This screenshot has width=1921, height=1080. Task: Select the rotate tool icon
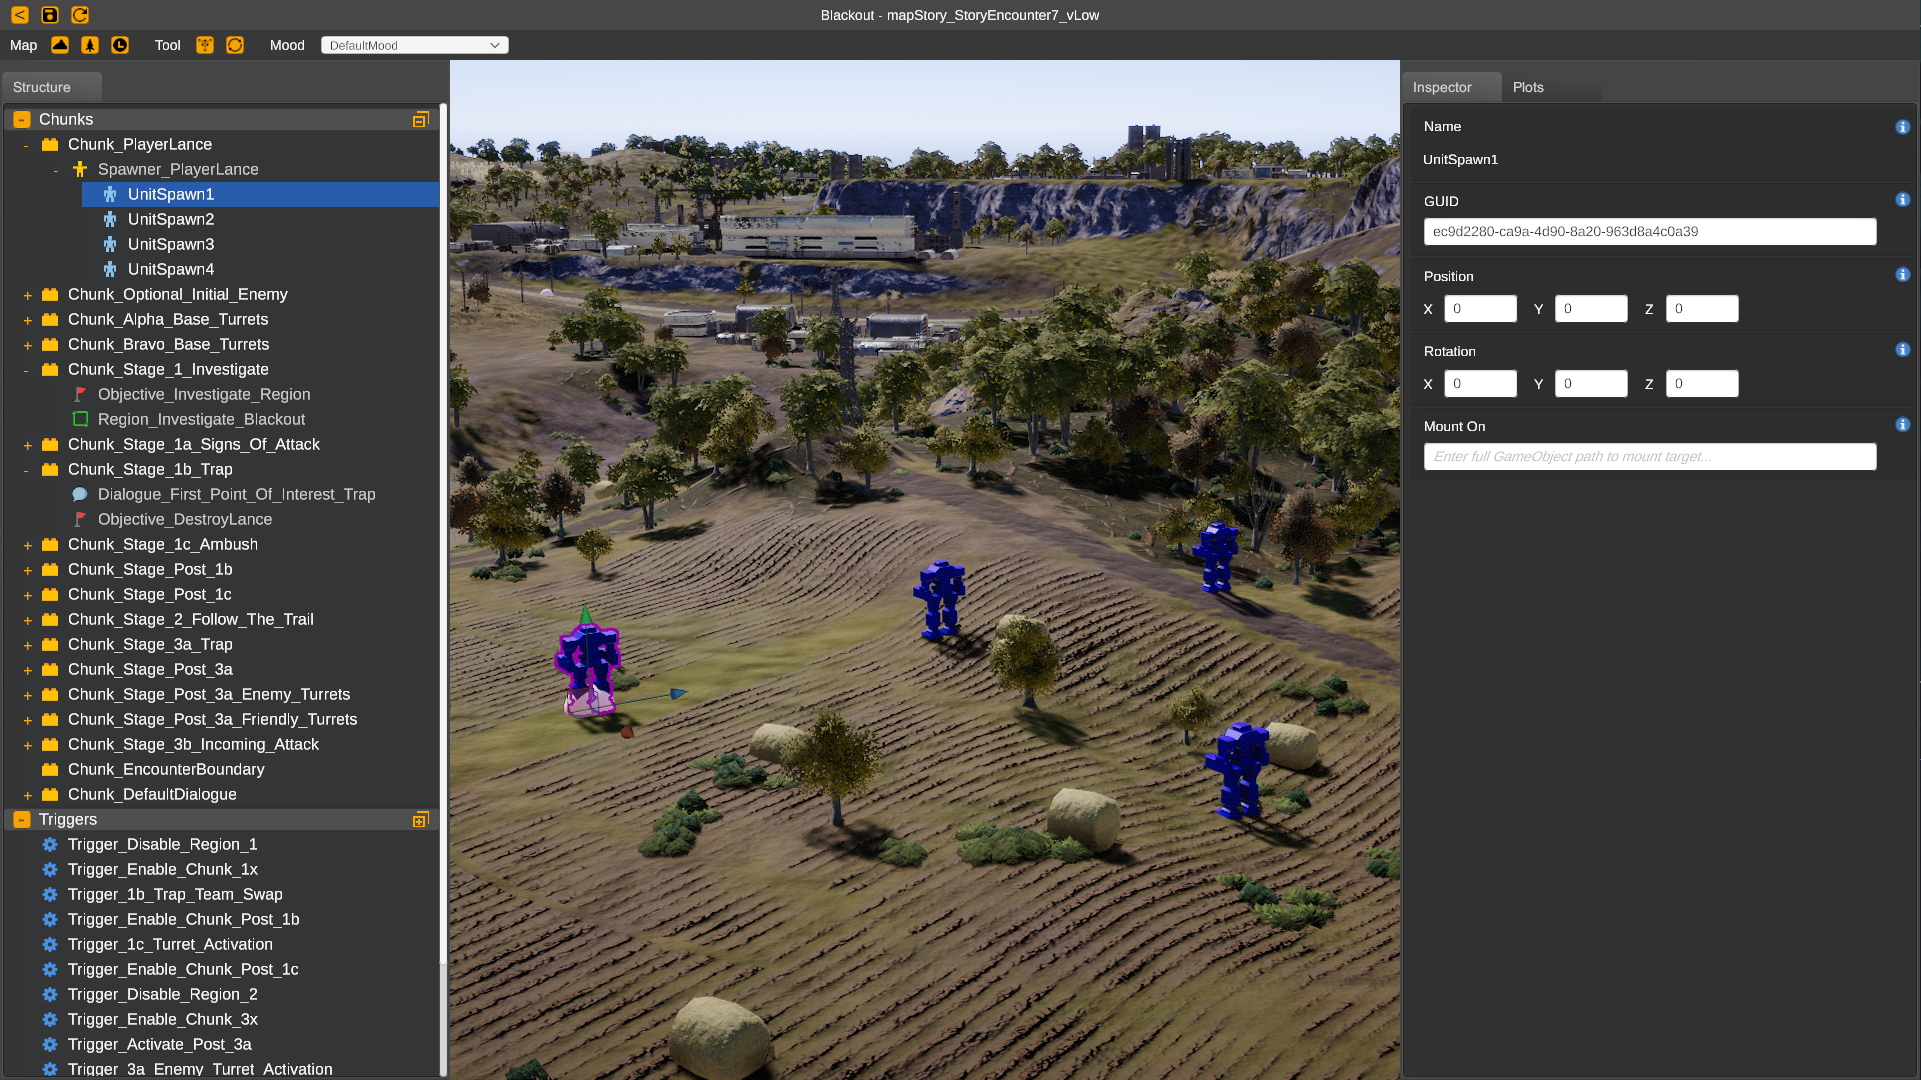pyautogui.click(x=235, y=45)
